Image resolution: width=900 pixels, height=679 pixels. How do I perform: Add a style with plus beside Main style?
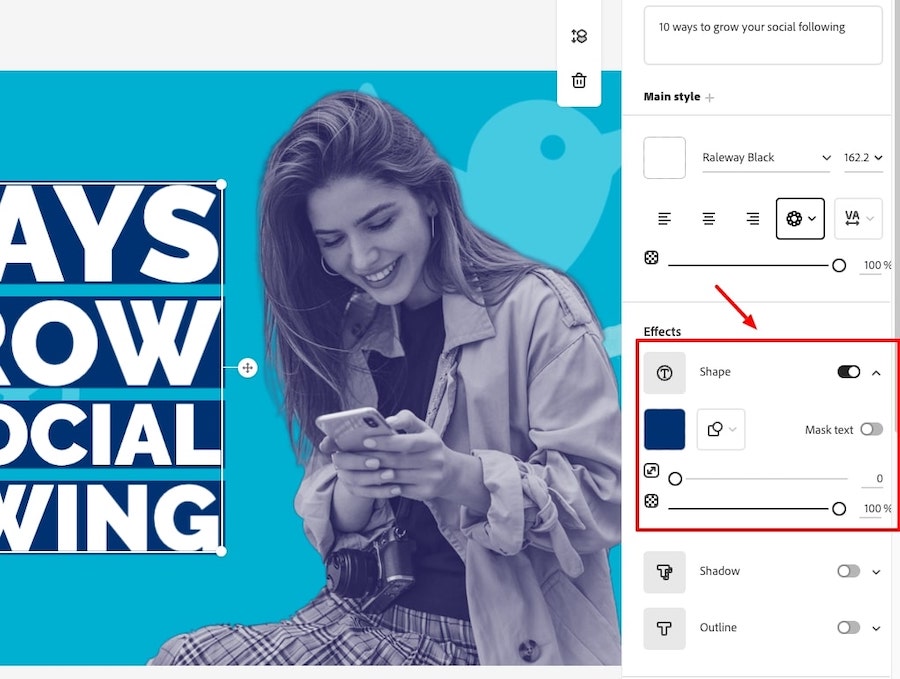[710, 98]
